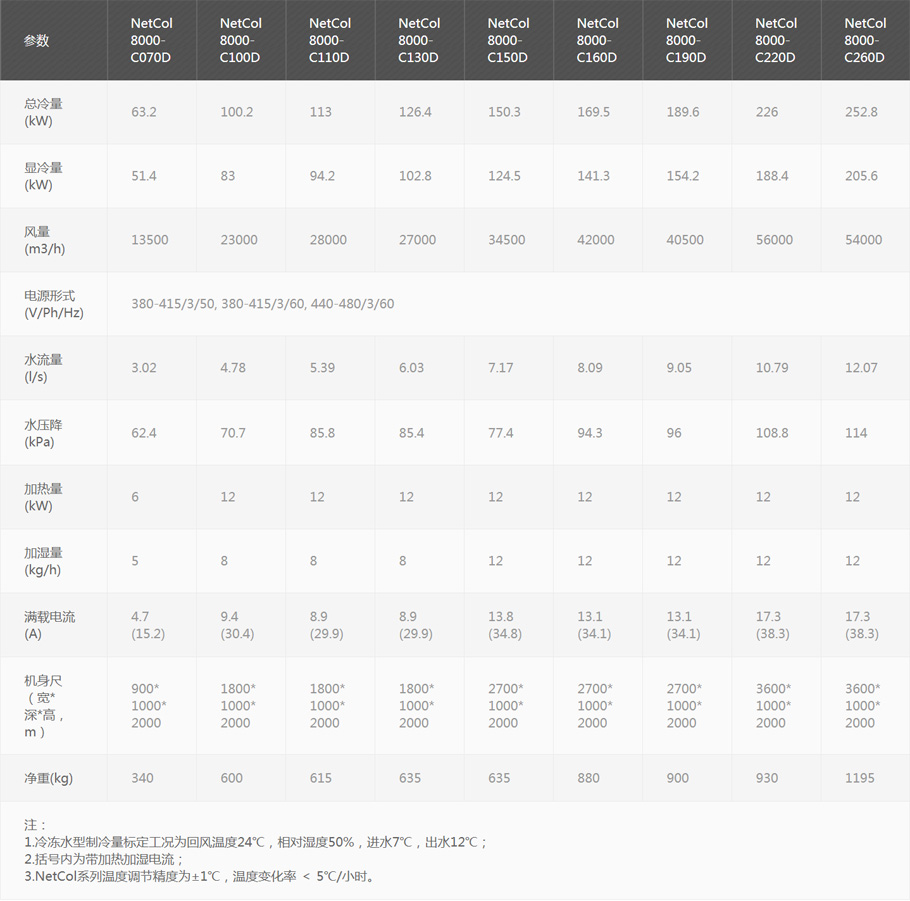Select total cooling value 150.3

pos(504,112)
